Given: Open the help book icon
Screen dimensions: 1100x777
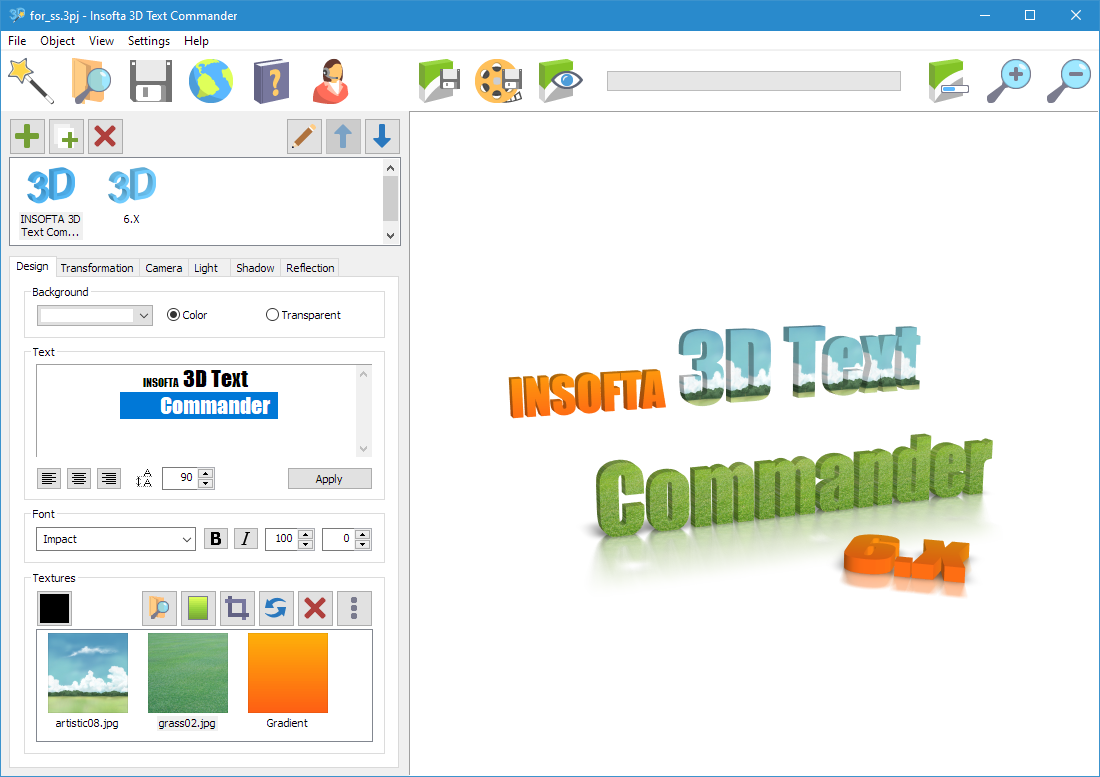Looking at the screenshot, I should [271, 81].
